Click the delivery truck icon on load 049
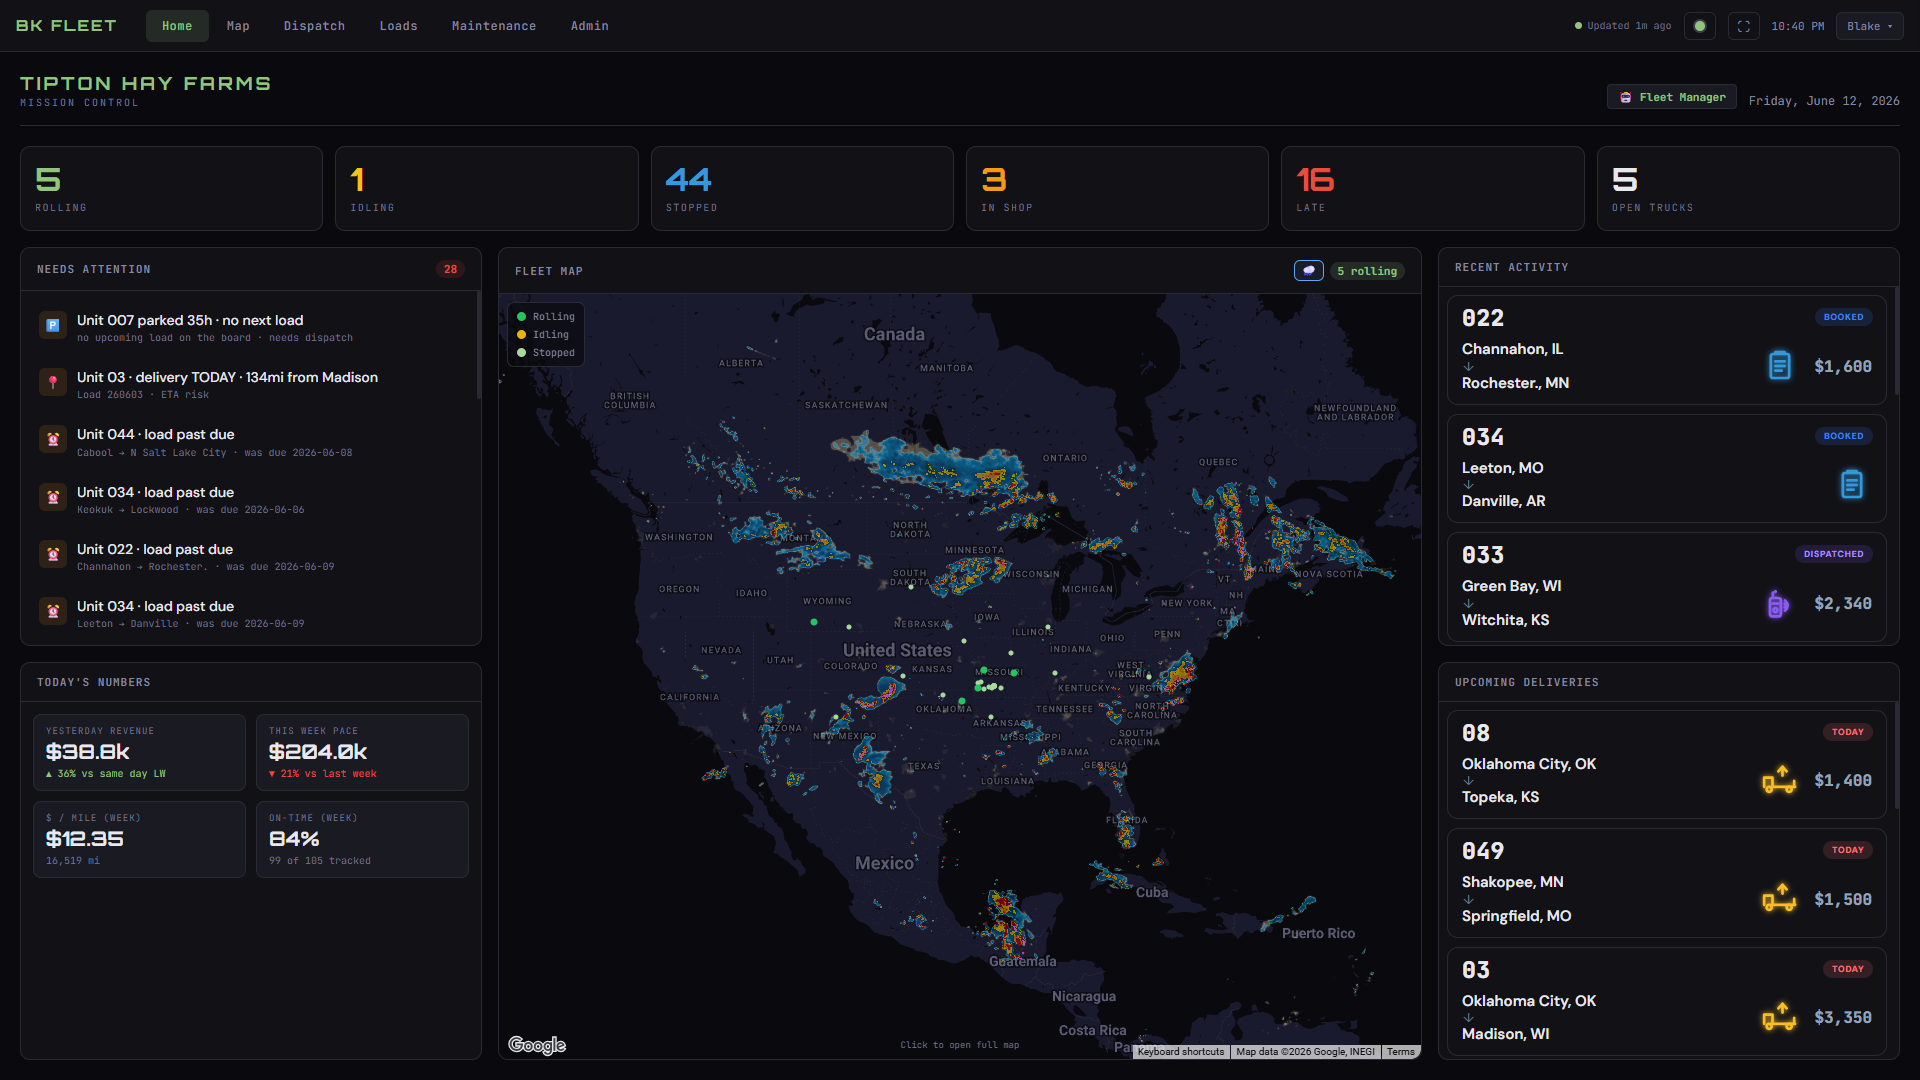Image resolution: width=1920 pixels, height=1080 pixels. click(1779, 899)
